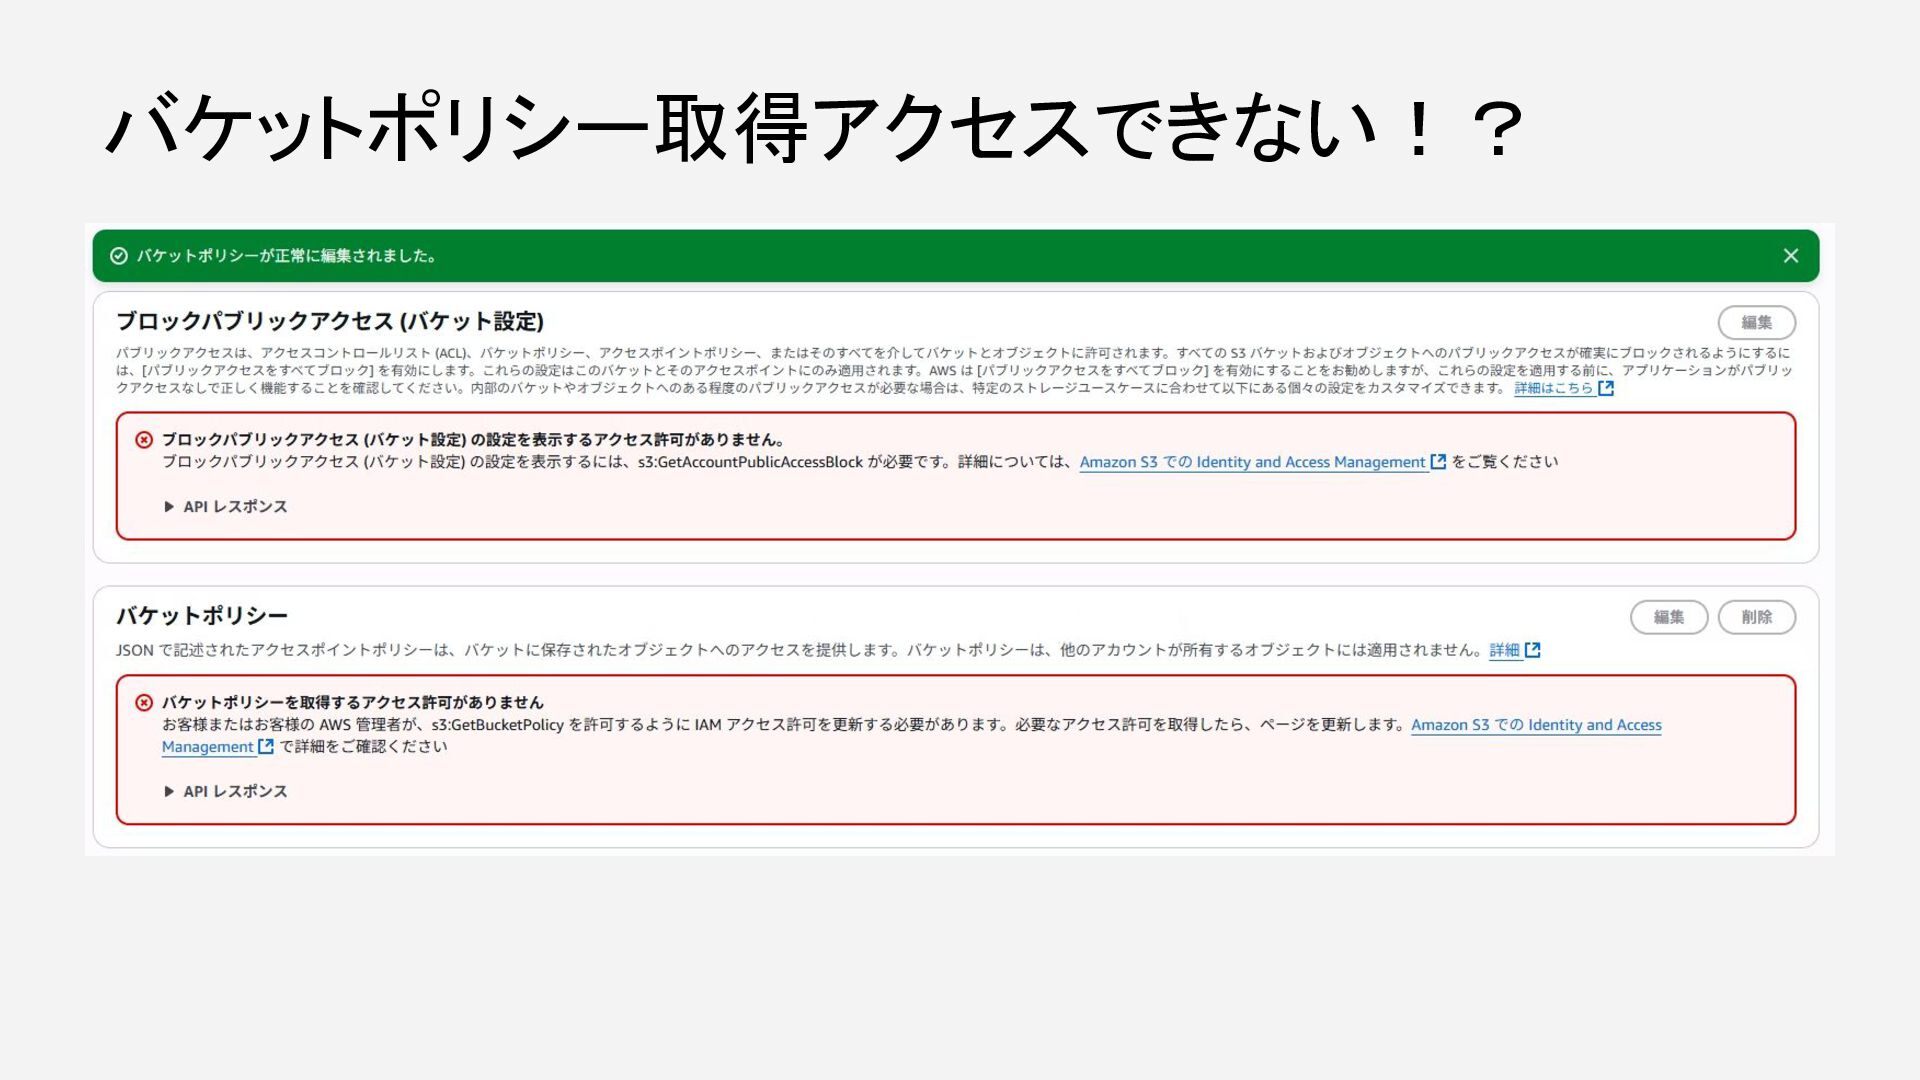Viewport: 1920px width, 1080px height.
Task: Click the ブロックパブリックアクセス (バケット設定) heading
Action: (330, 321)
